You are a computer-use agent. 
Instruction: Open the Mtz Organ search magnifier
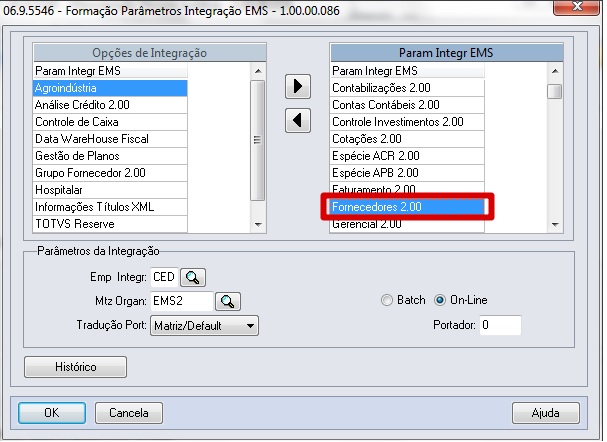228,301
